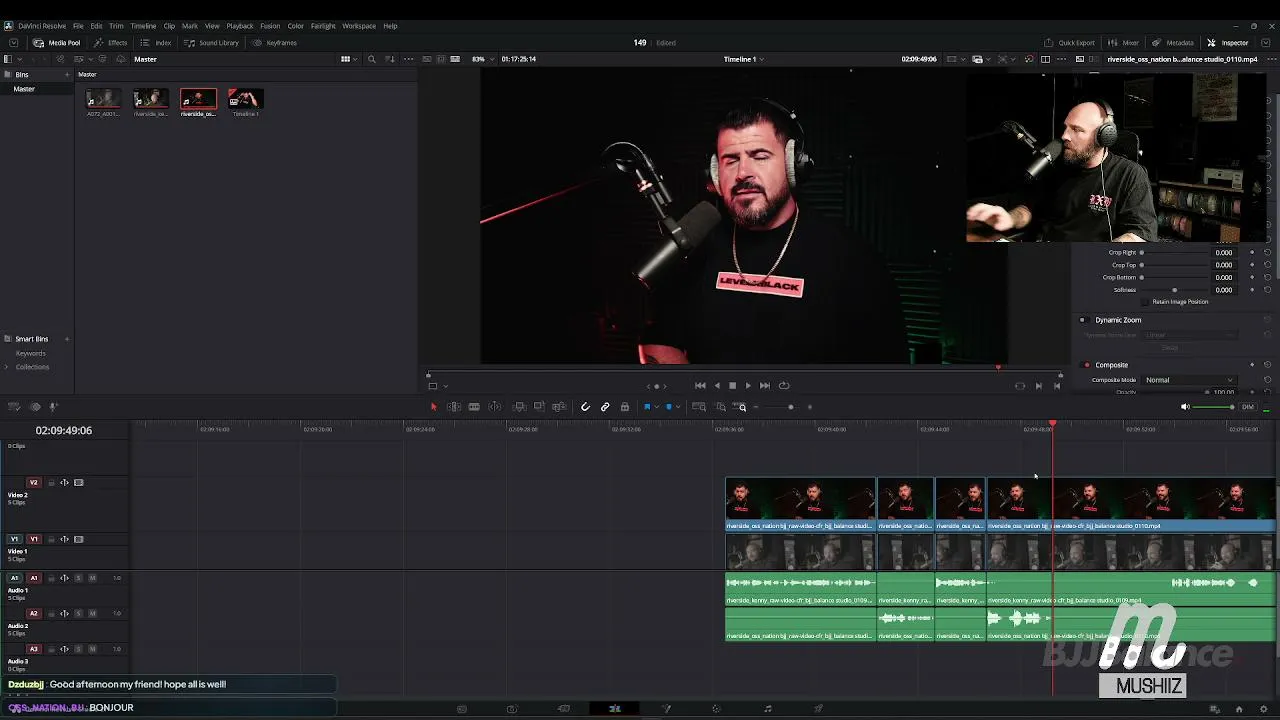
Task: Open the Timeline menu
Action: click(x=143, y=26)
